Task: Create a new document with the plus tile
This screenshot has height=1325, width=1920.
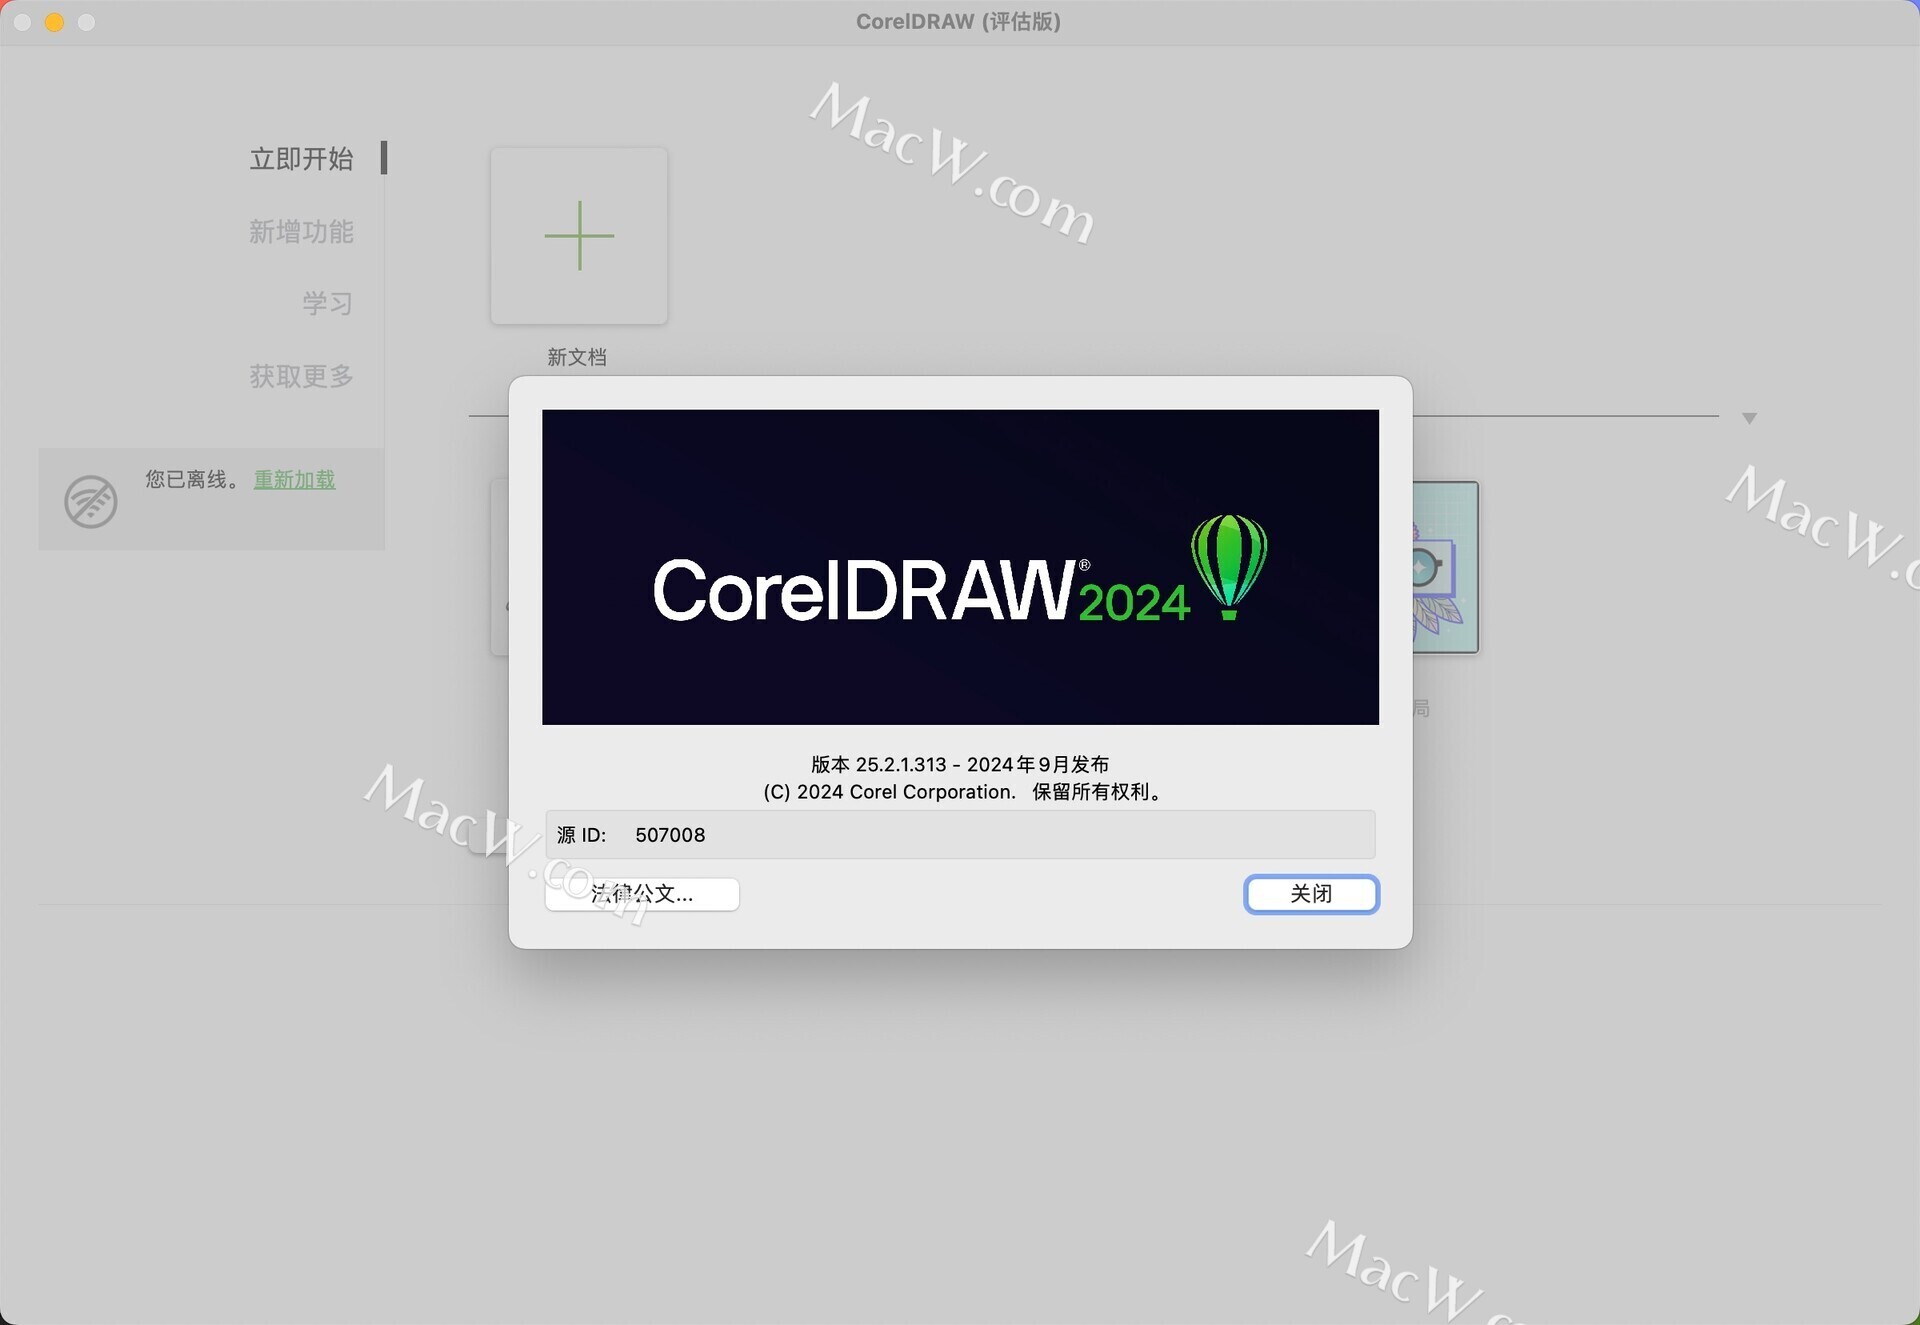Action: click(579, 236)
